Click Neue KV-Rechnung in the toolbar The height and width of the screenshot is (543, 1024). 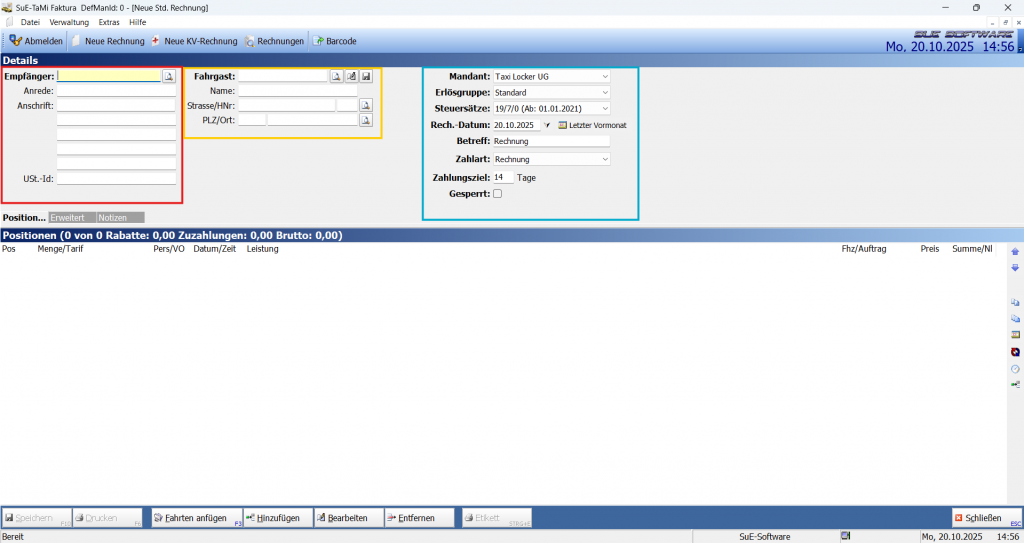coord(194,41)
